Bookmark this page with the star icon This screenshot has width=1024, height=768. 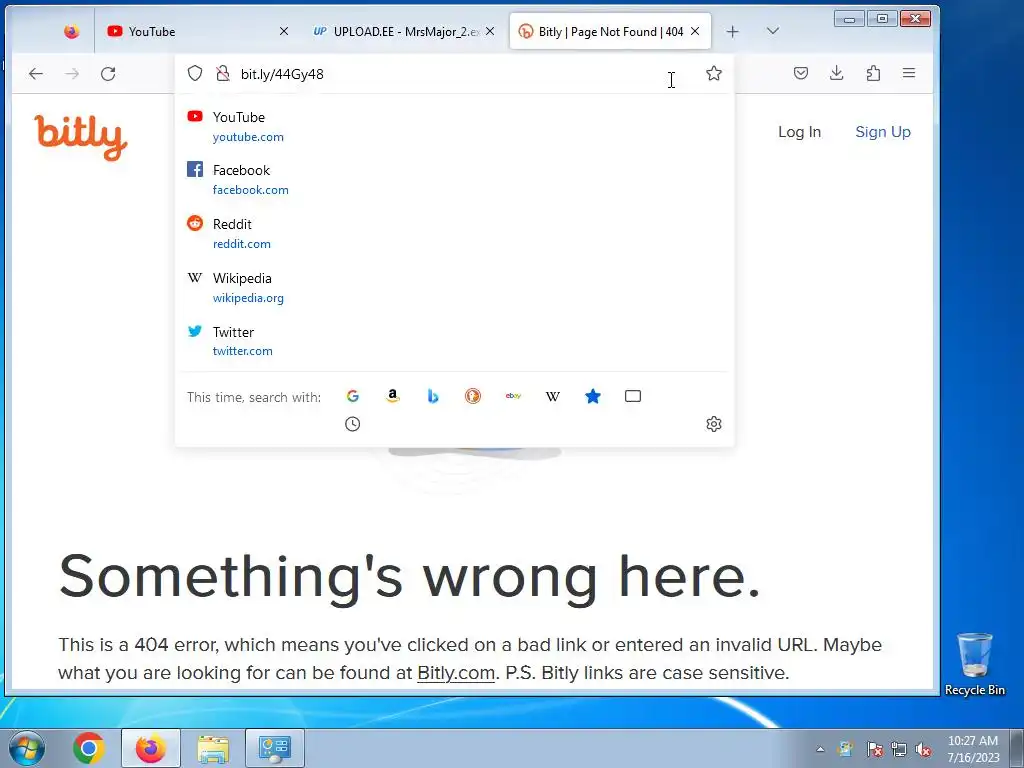[714, 73]
